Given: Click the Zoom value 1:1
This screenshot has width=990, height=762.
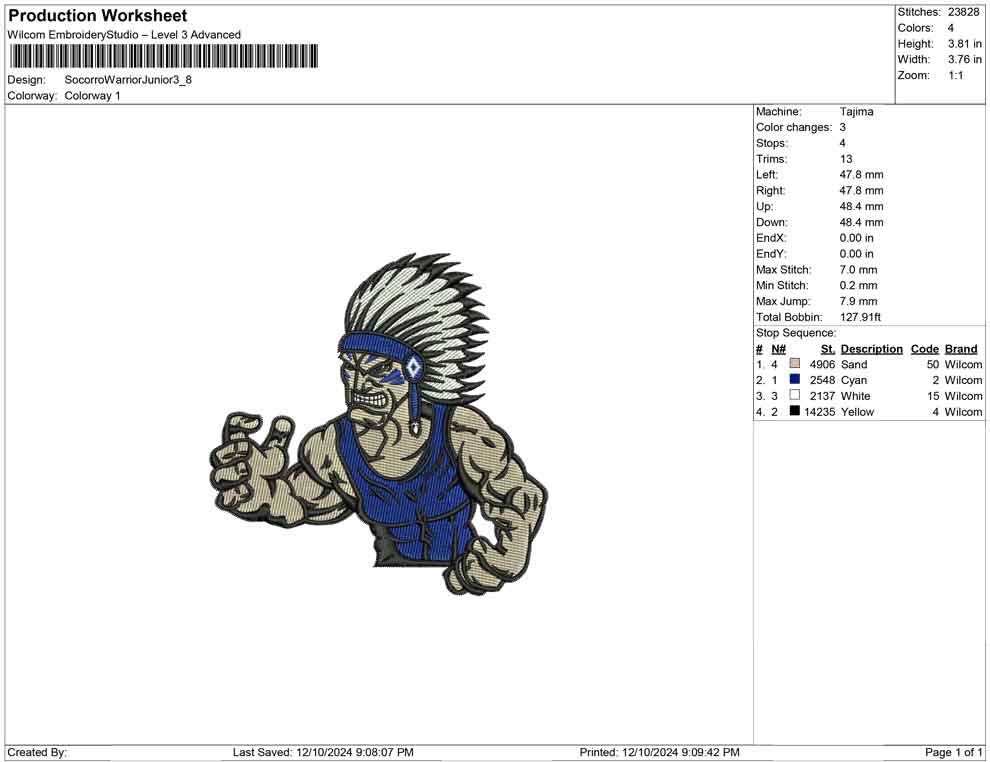Looking at the screenshot, I should point(955,76).
